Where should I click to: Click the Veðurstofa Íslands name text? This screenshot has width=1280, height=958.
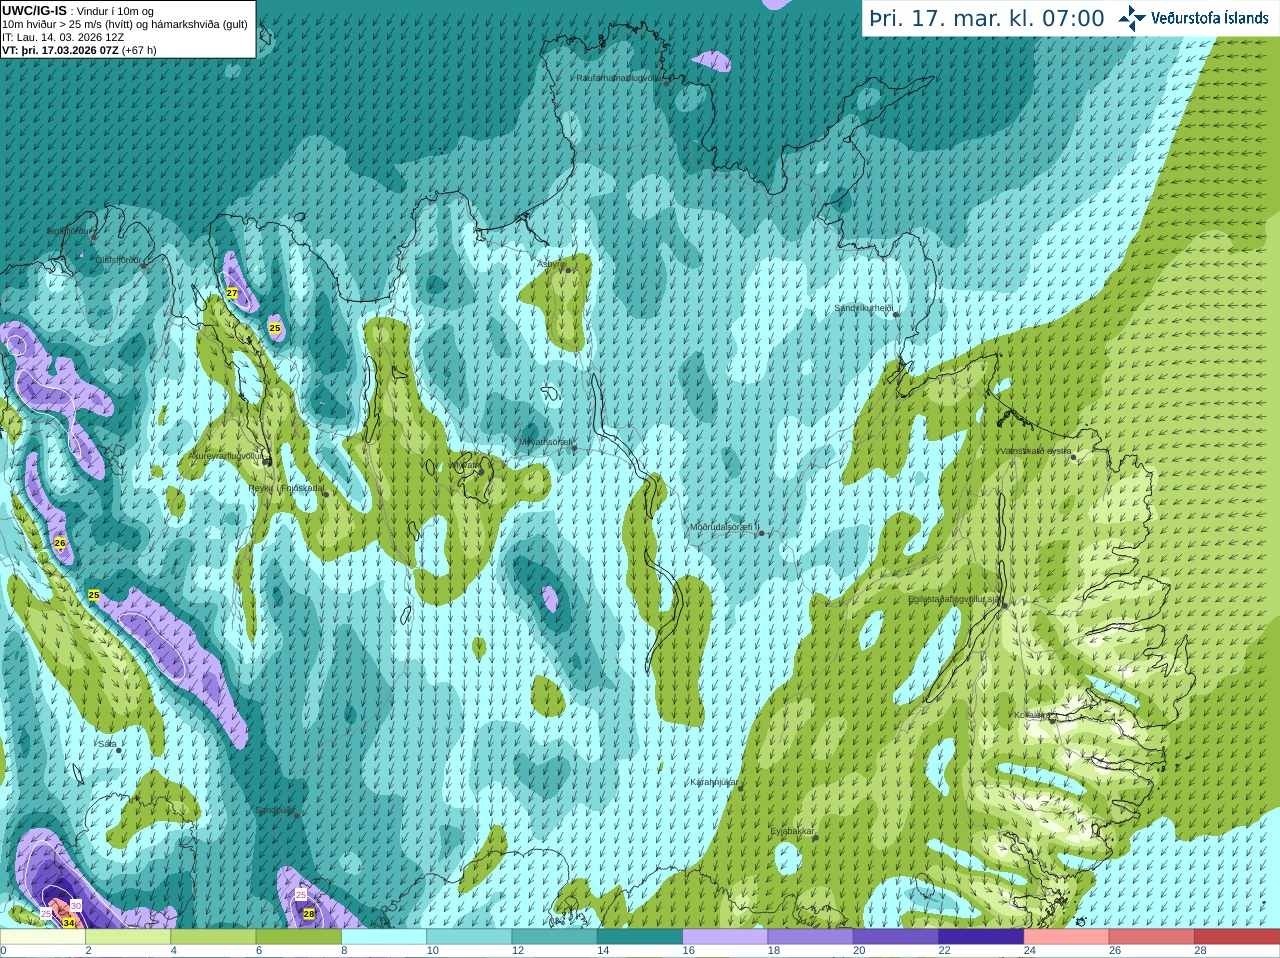[x=1209, y=18]
